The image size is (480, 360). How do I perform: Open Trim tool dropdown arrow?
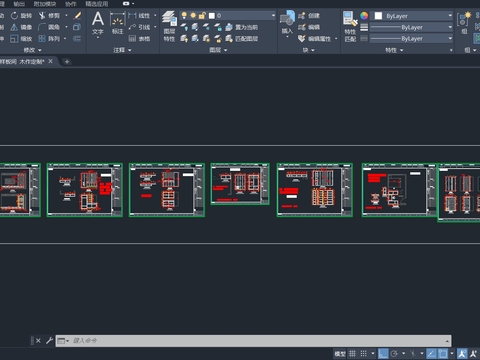click(x=66, y=16)
